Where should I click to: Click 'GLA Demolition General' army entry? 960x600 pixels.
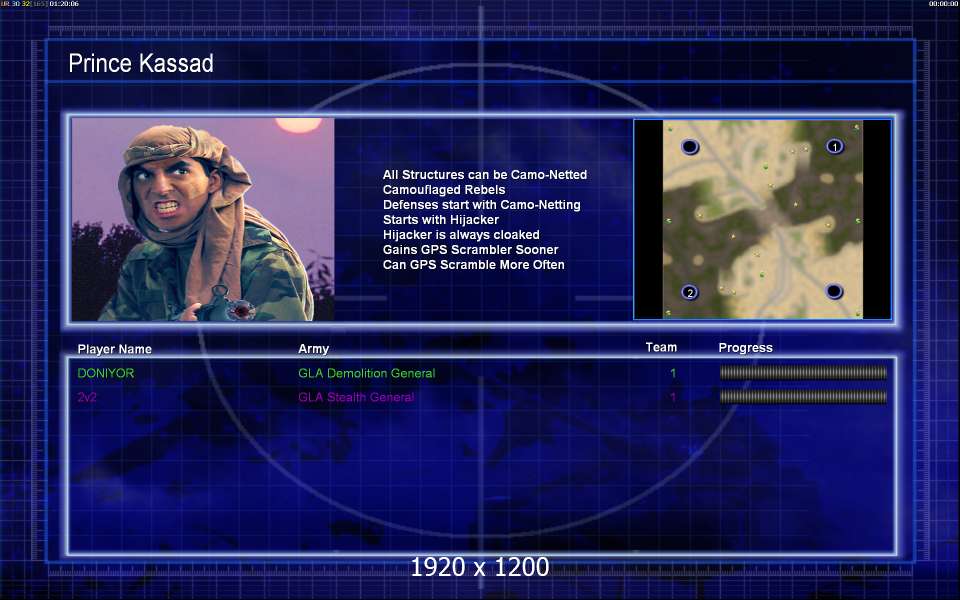[367, 373]
